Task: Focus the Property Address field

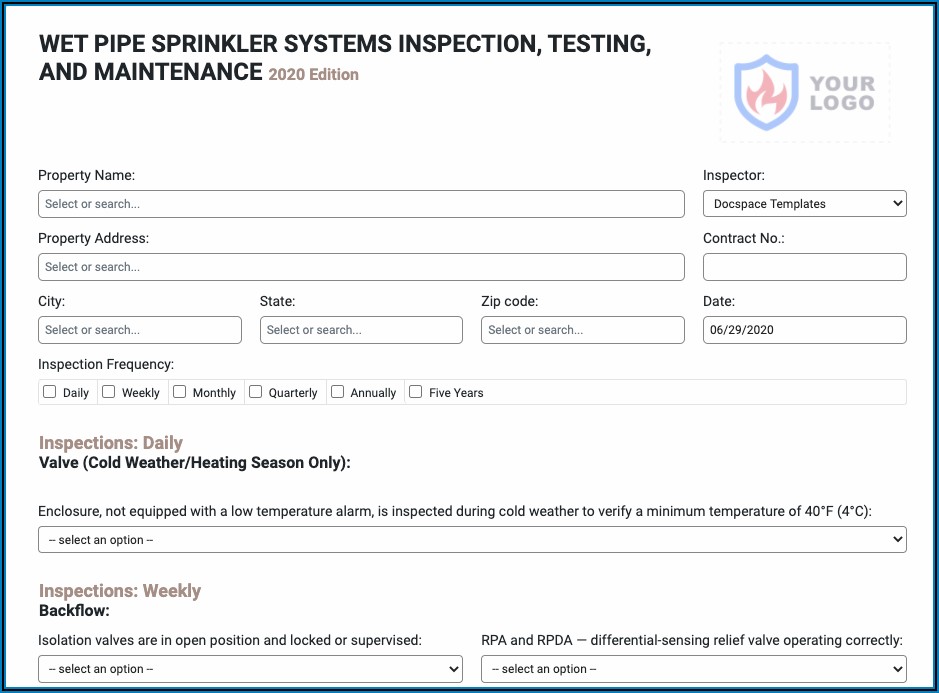Action: pos(361,267)
